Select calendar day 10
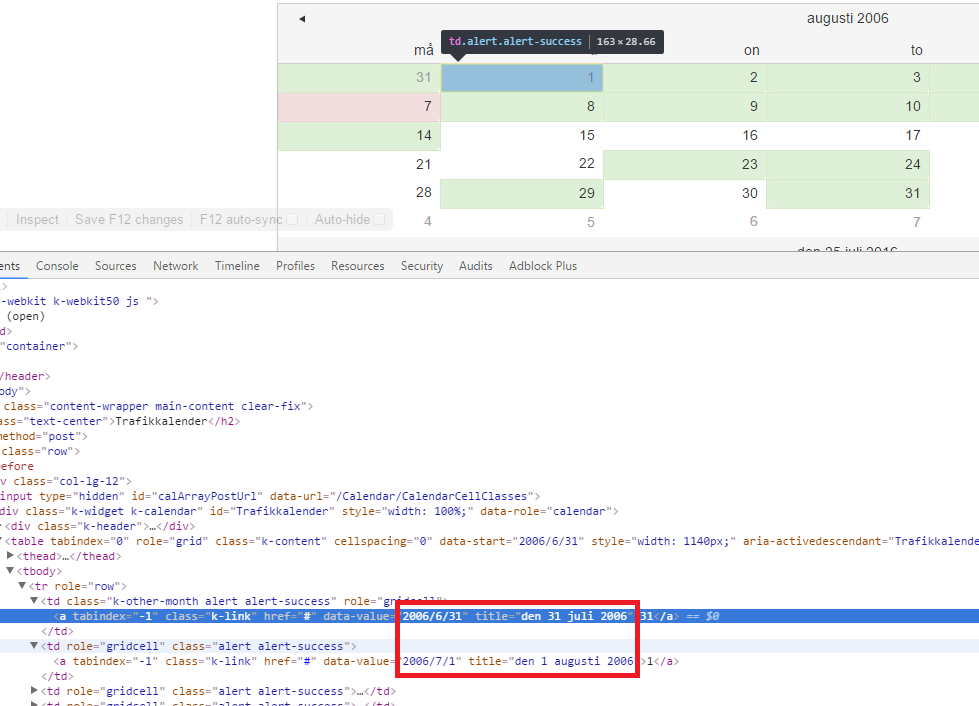This screenshot has width=979, height=706. coord(848,107)
